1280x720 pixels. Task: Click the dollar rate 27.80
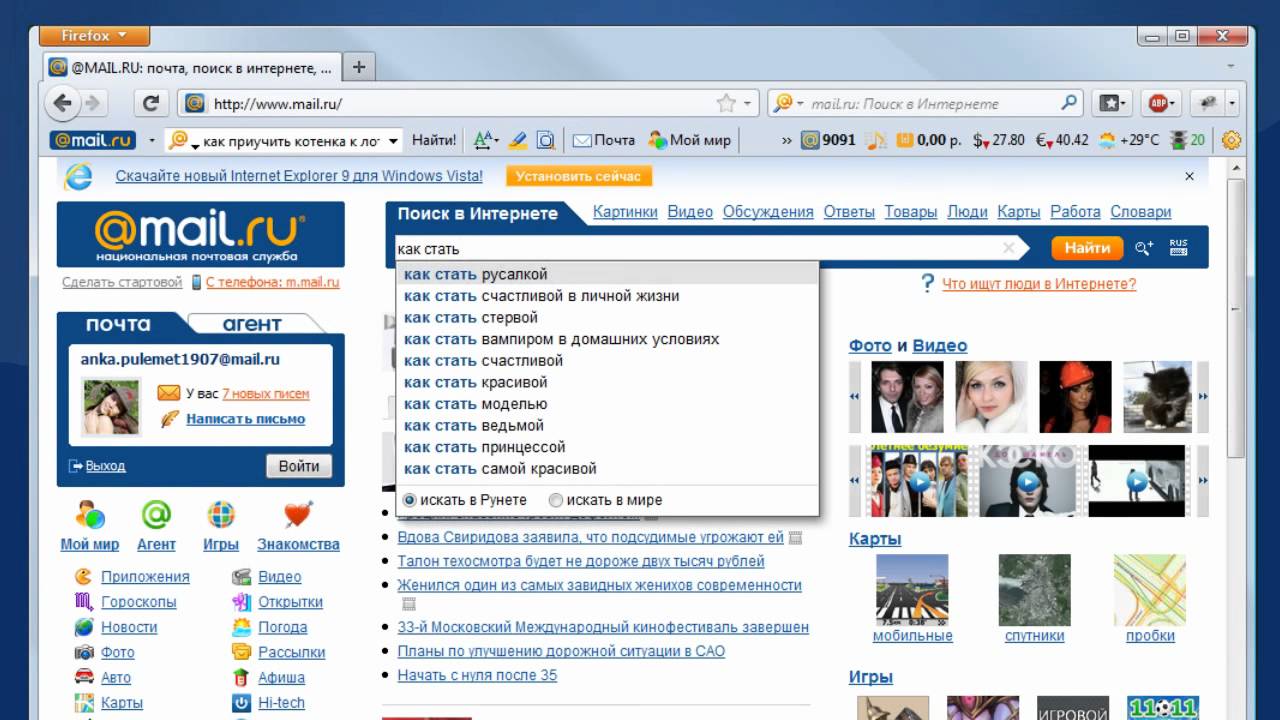tap(999, 140)
